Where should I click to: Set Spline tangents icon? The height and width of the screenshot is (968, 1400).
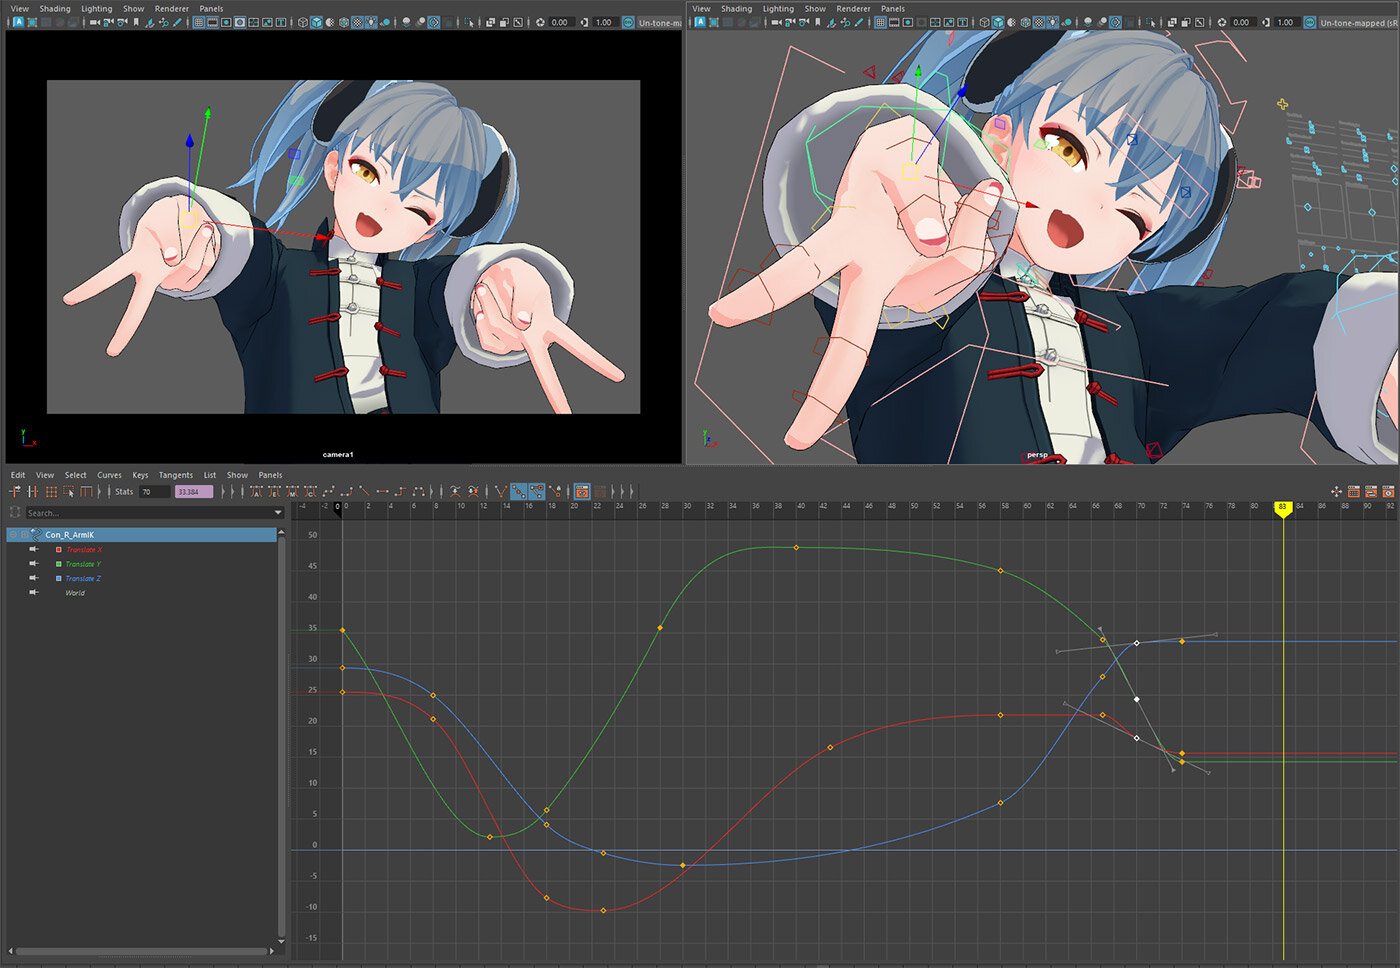[327, 491]
